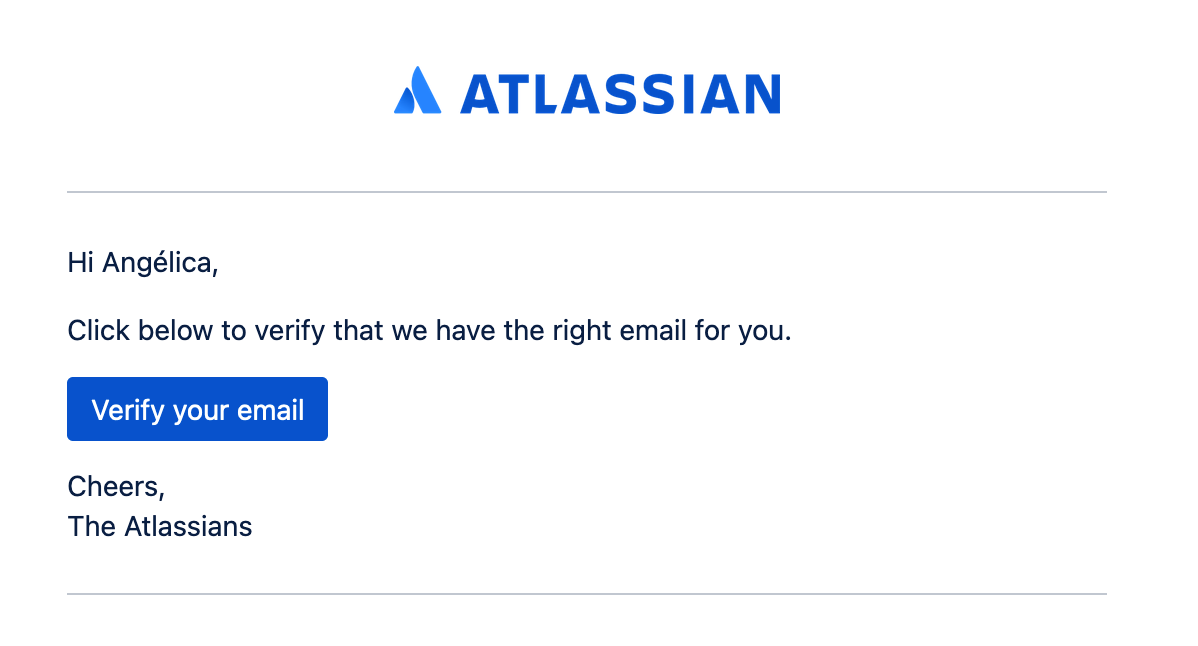Select the sentence asking to verify your email

click(x=428, y=330)
